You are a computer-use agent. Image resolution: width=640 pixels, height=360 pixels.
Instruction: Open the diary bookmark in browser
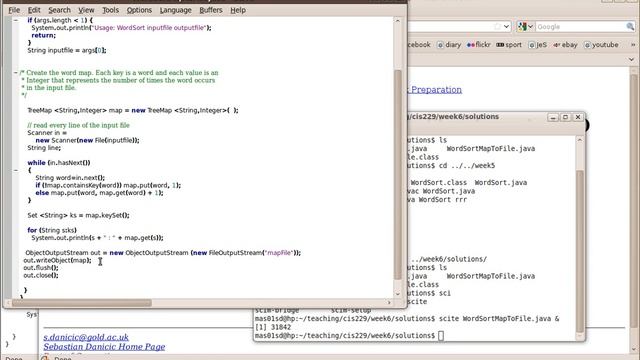click(449, 45)
